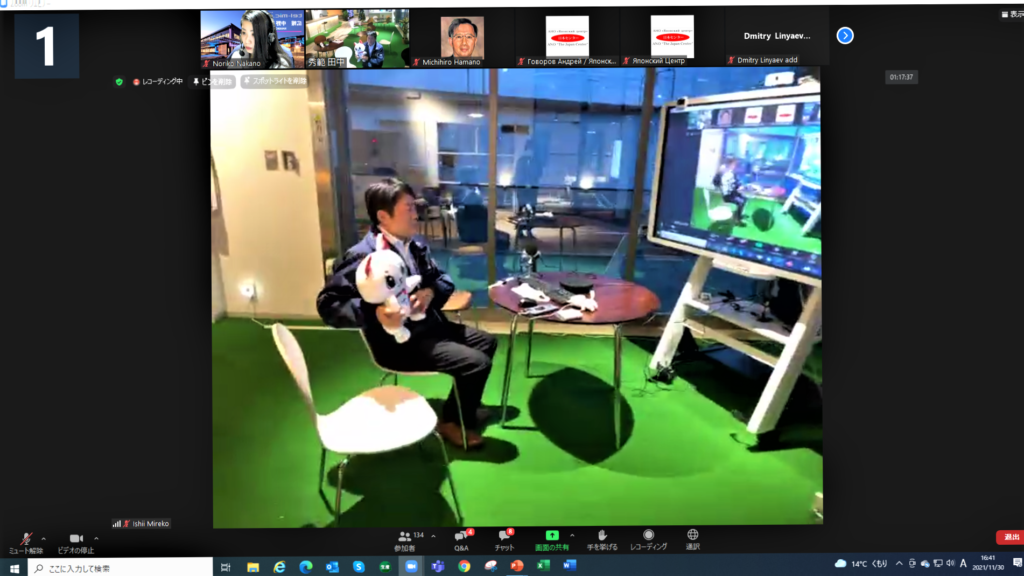Open the interpretation globe menu
The width and height of the screenshot is (1024, 576).
(692, 540)
